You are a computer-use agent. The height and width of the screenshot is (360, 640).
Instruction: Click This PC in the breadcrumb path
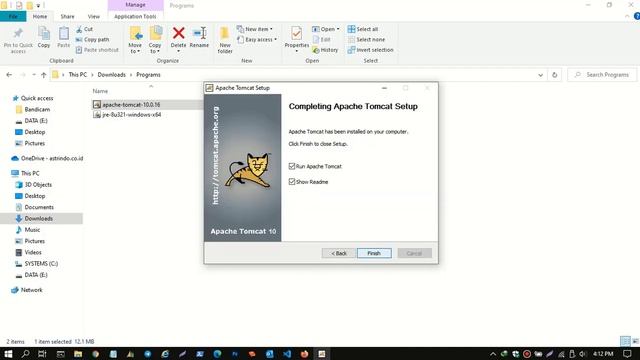pos(78,75)
